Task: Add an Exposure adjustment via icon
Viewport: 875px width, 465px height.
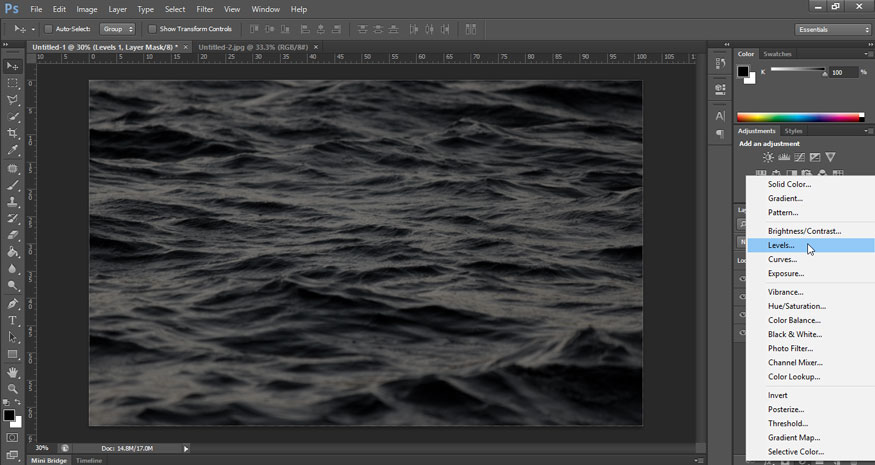Action: [815, 157]
